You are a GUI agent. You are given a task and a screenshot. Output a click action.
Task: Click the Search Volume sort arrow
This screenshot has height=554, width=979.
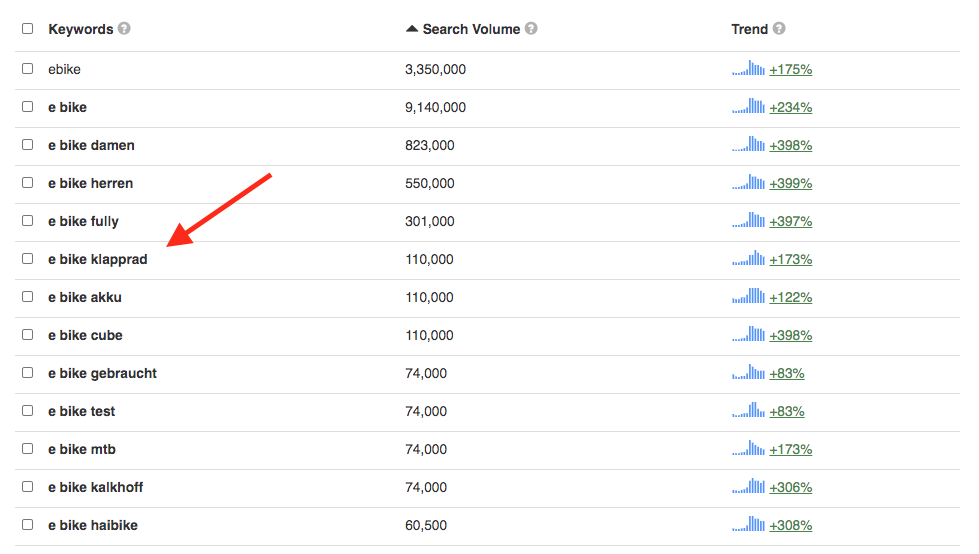(x=411, y=29)
